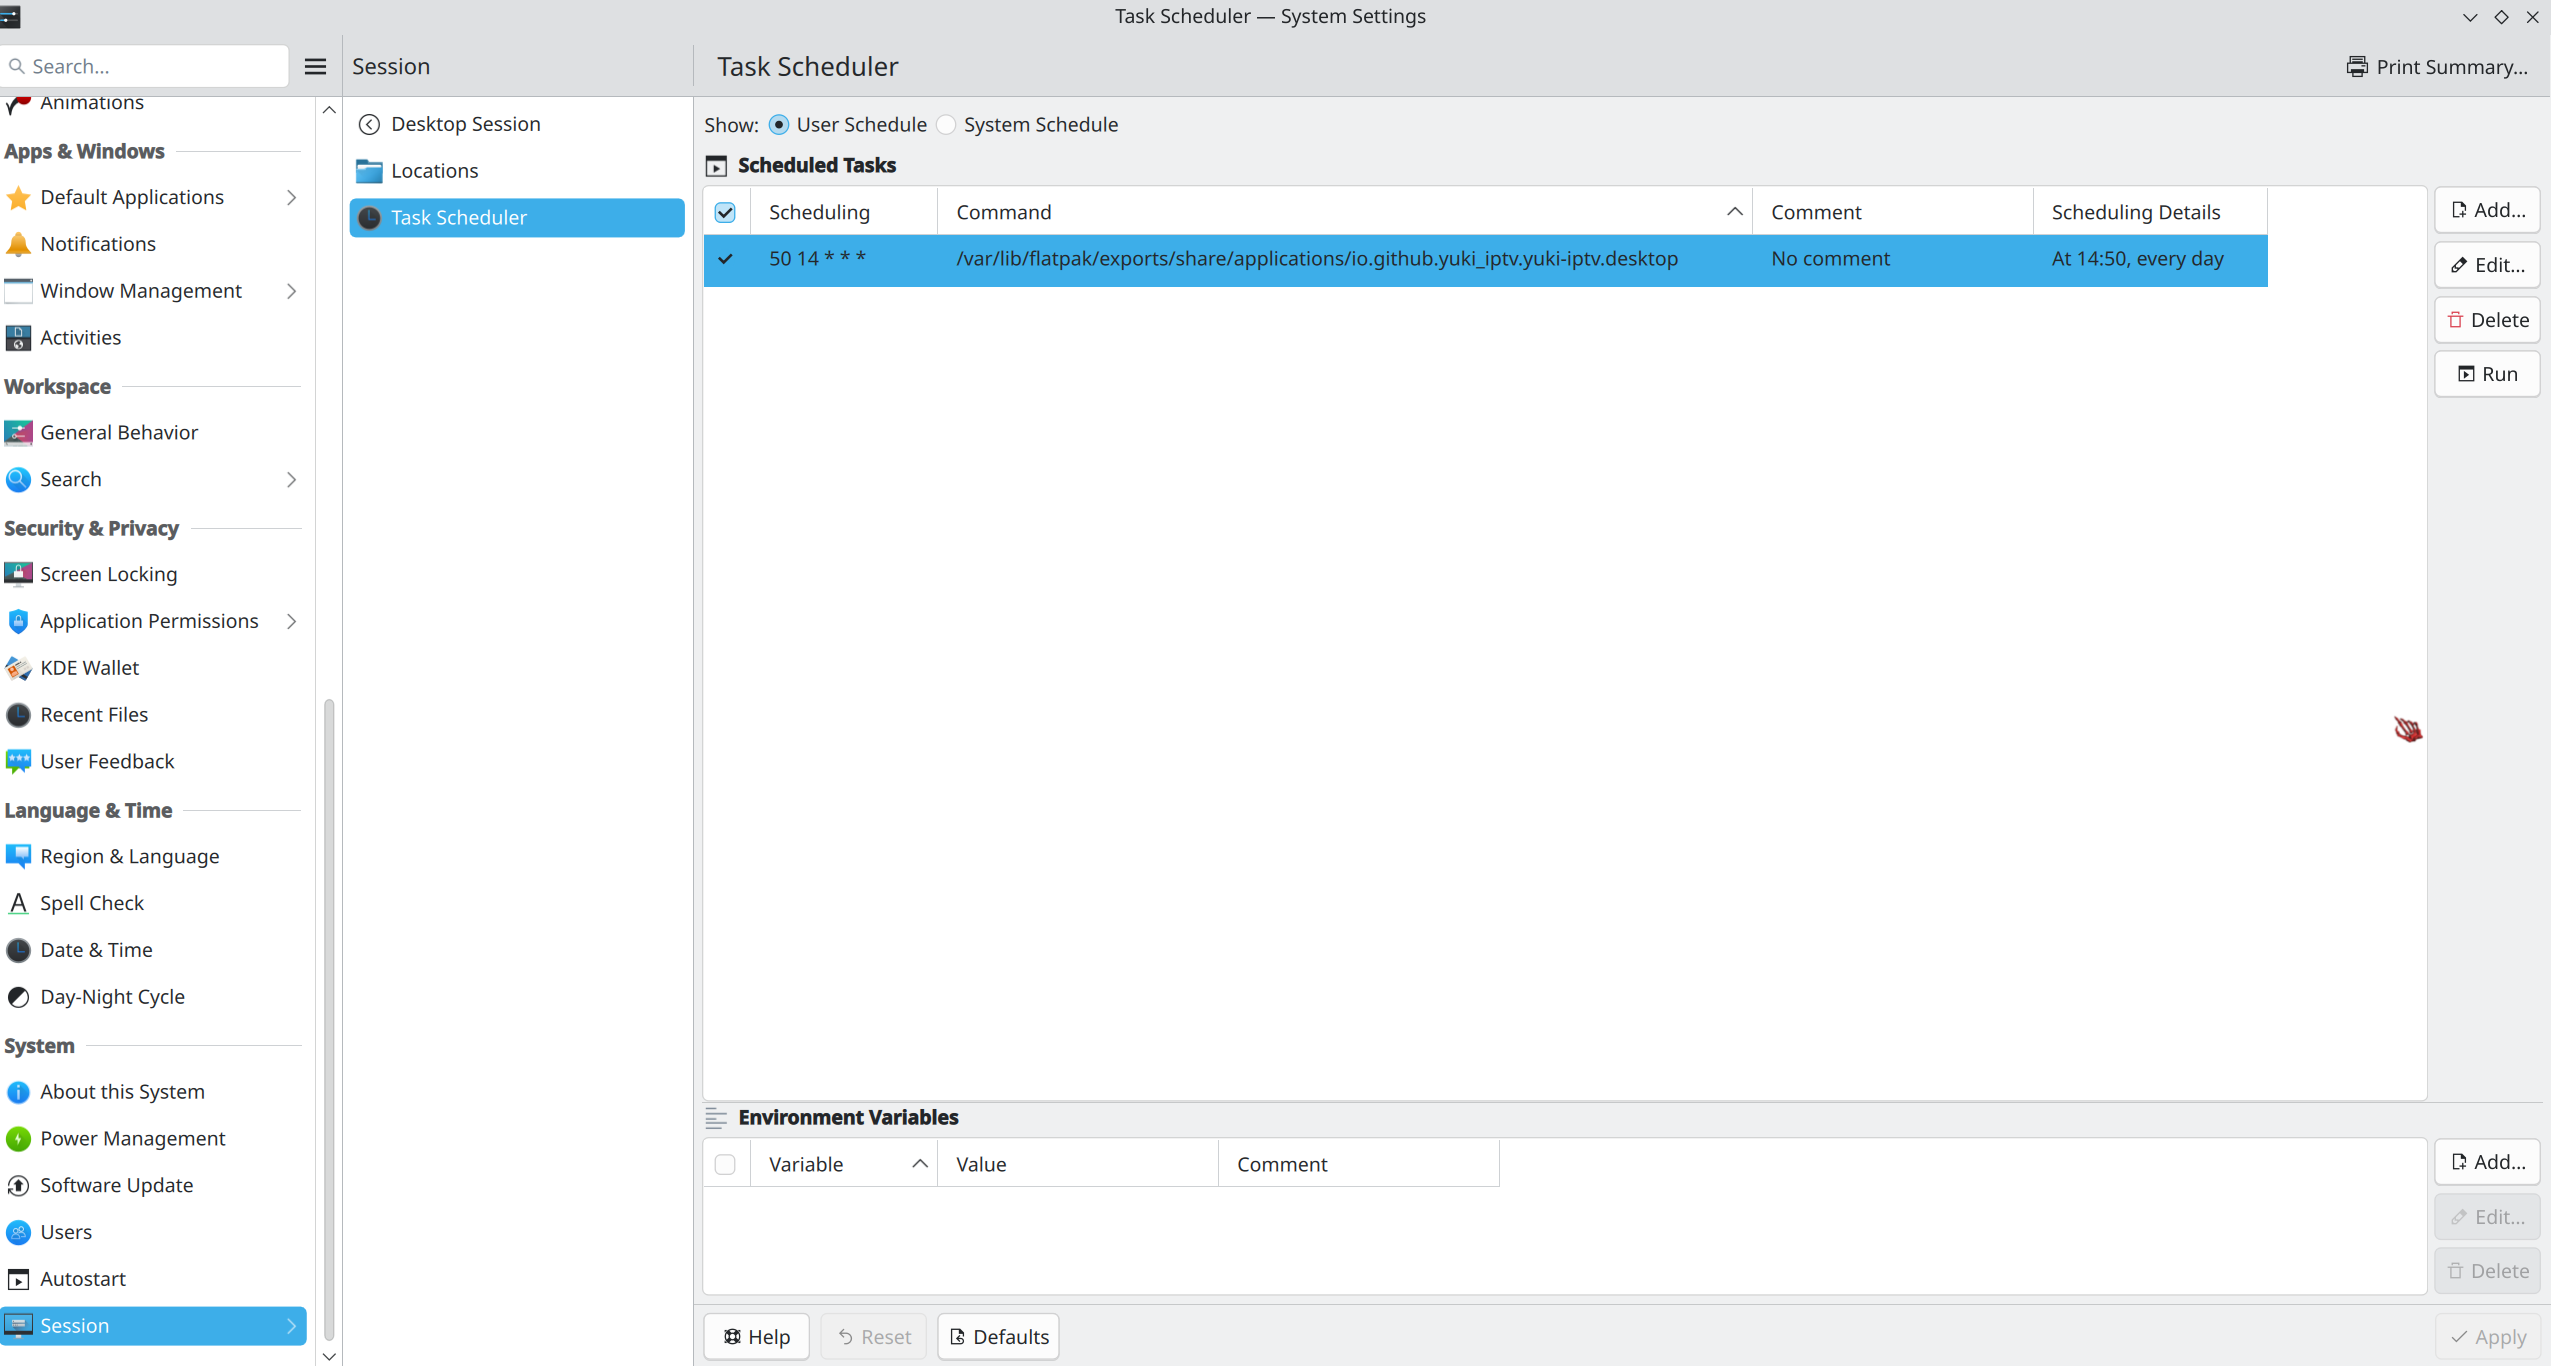Open Notifications settings from sidebar
This screenshot has width=2551, height=1366.
[x=99, y=243]
